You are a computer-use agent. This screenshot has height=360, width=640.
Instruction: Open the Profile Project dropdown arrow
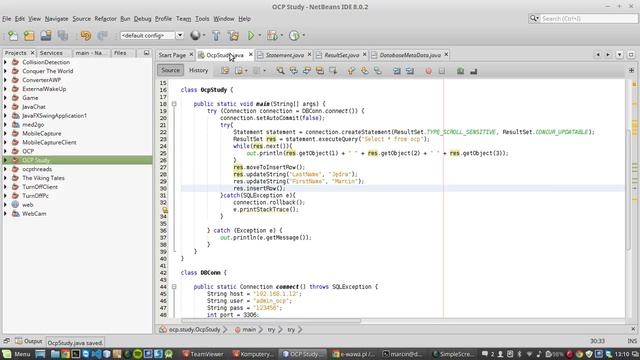pos(303,36)
